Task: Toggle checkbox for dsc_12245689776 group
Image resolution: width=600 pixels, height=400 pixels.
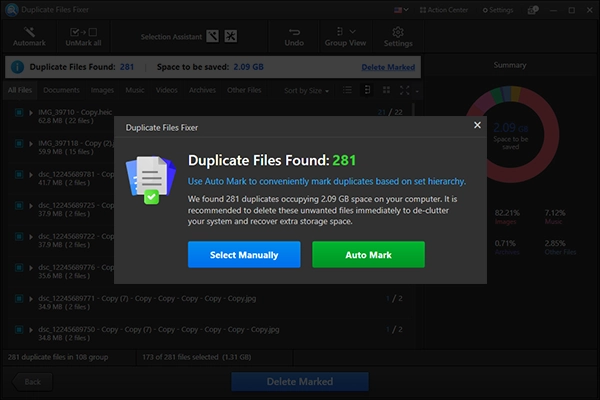Action: (19, 268)
